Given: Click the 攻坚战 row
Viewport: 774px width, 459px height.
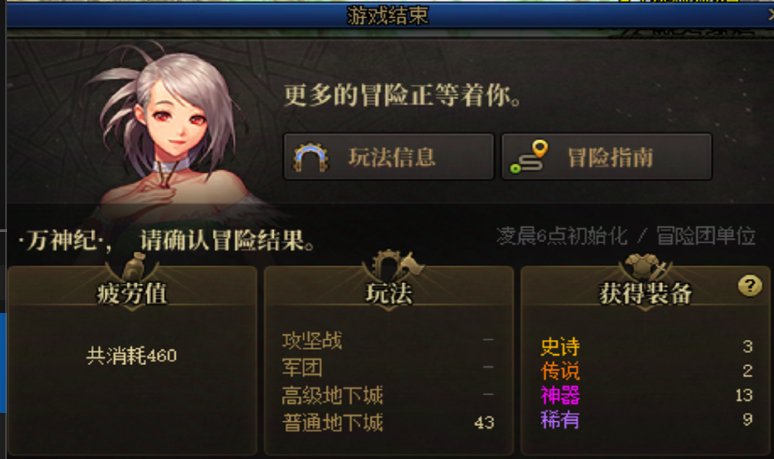Looking at the screenshot, I should point(388,341).
